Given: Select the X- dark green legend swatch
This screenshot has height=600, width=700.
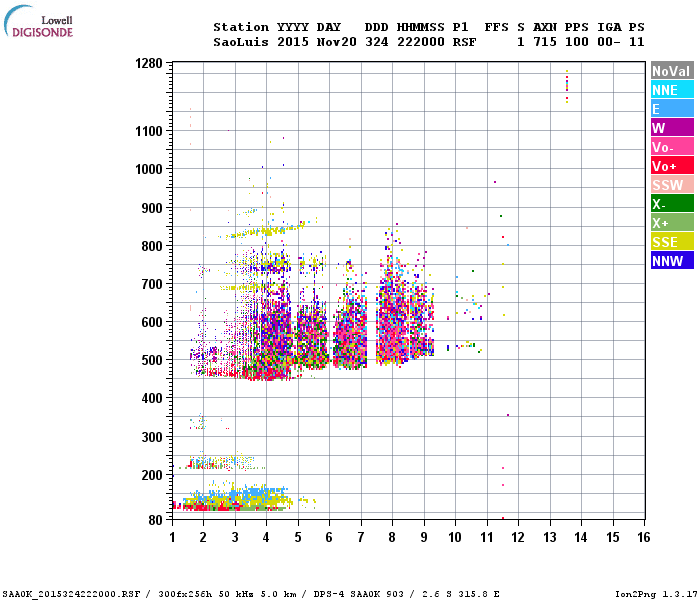Looking at the screenshot, I should pos(672,204).
